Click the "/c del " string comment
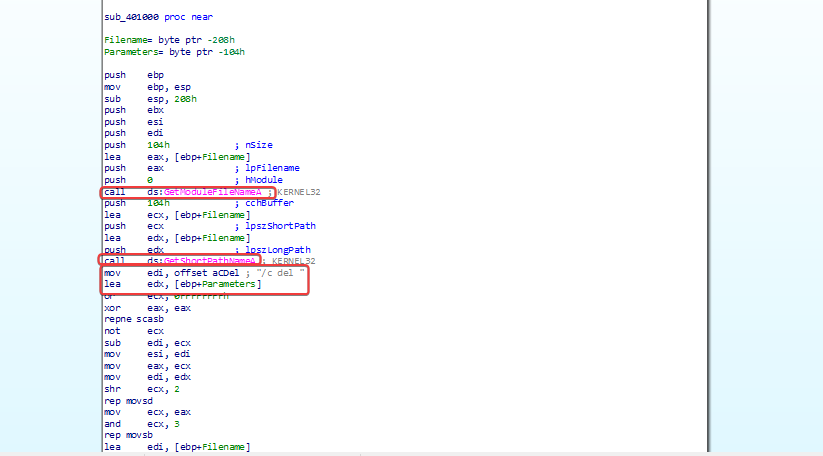 [280, 273]
